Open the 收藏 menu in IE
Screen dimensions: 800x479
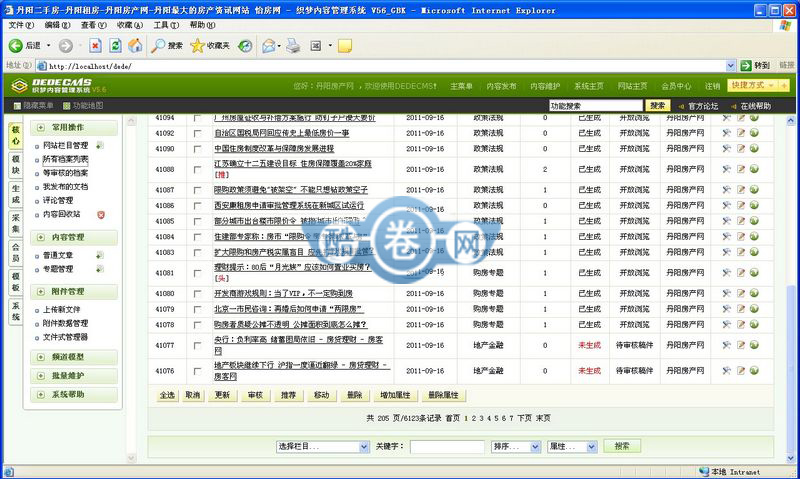click(130, 25)
